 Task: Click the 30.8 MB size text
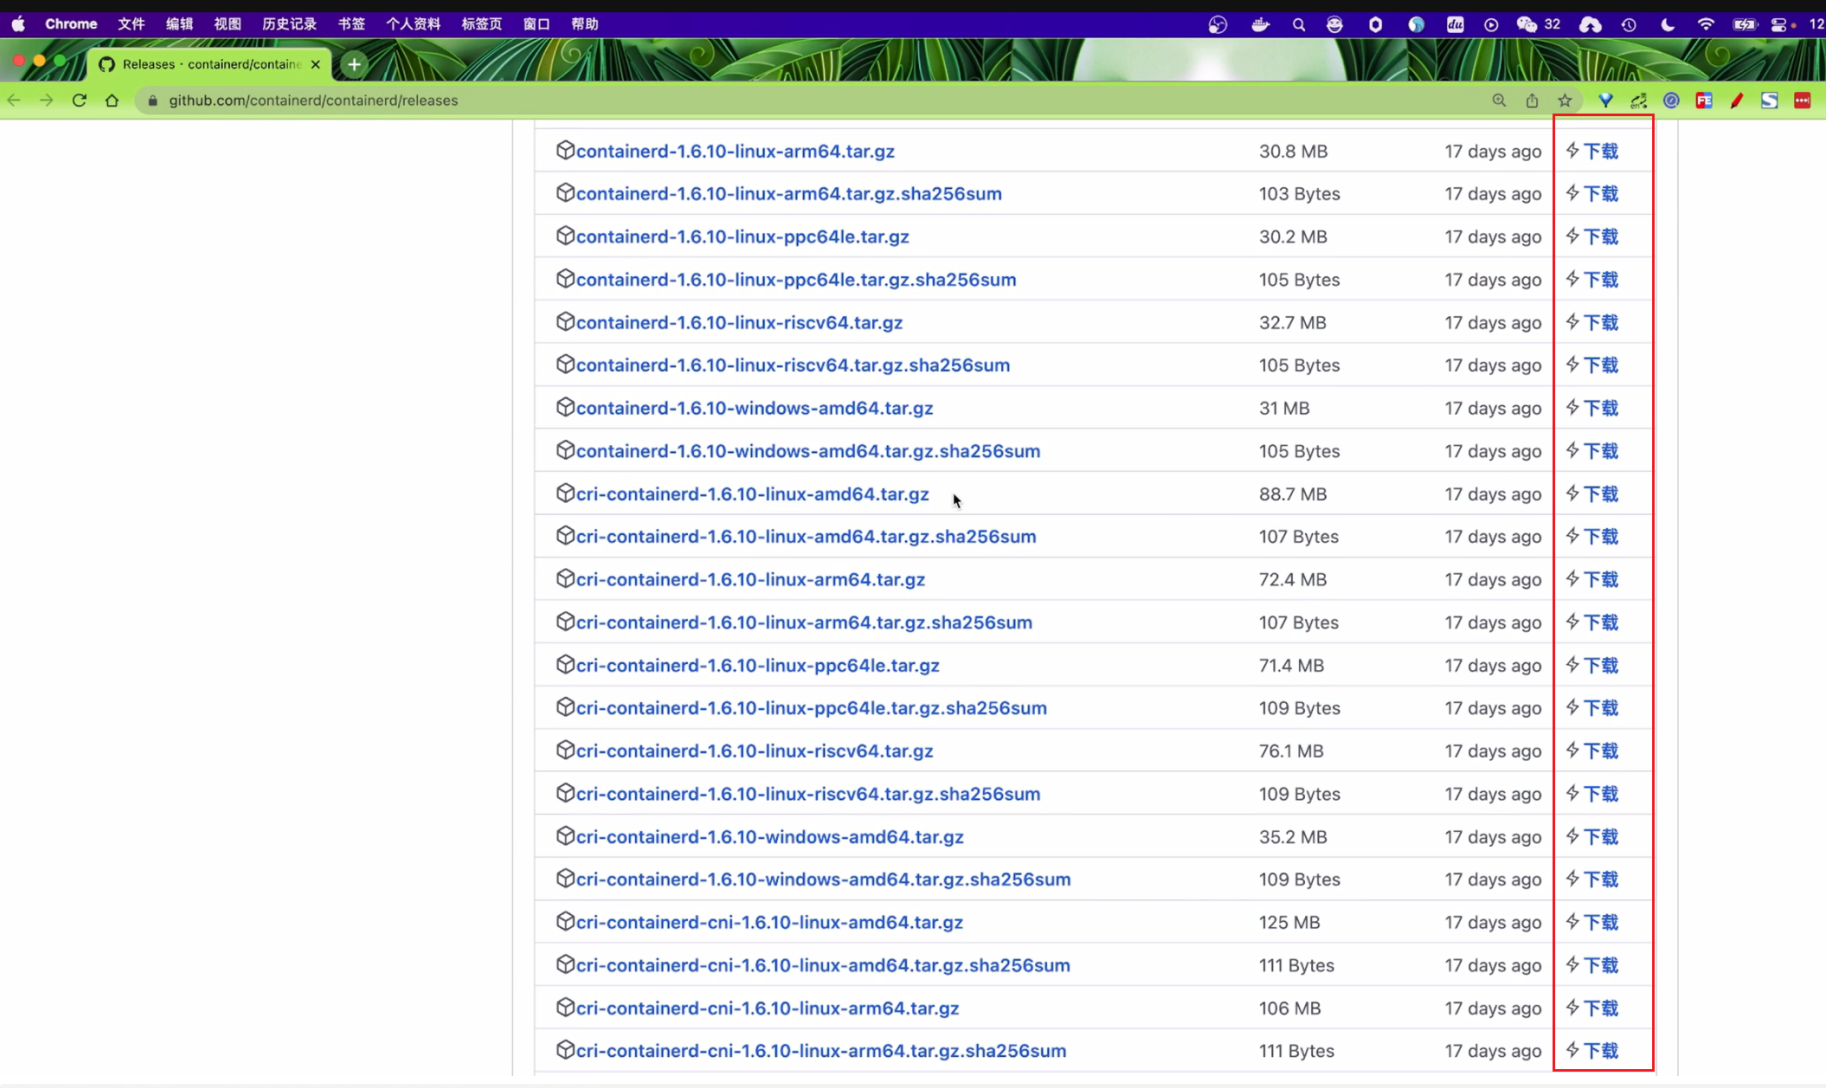1293,151
